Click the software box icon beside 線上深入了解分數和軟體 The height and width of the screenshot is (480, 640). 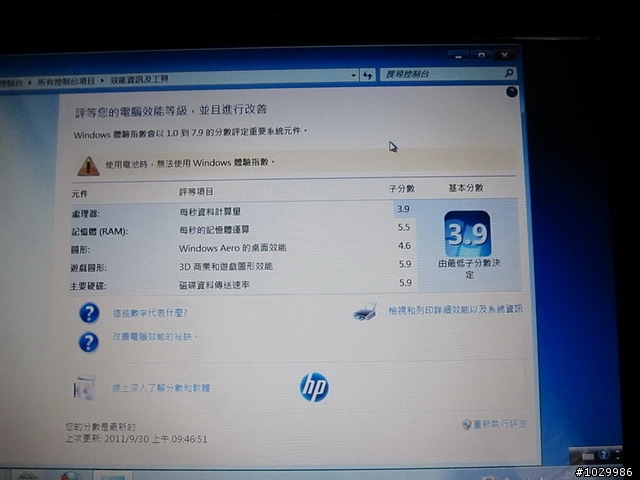tap(85, 388)
